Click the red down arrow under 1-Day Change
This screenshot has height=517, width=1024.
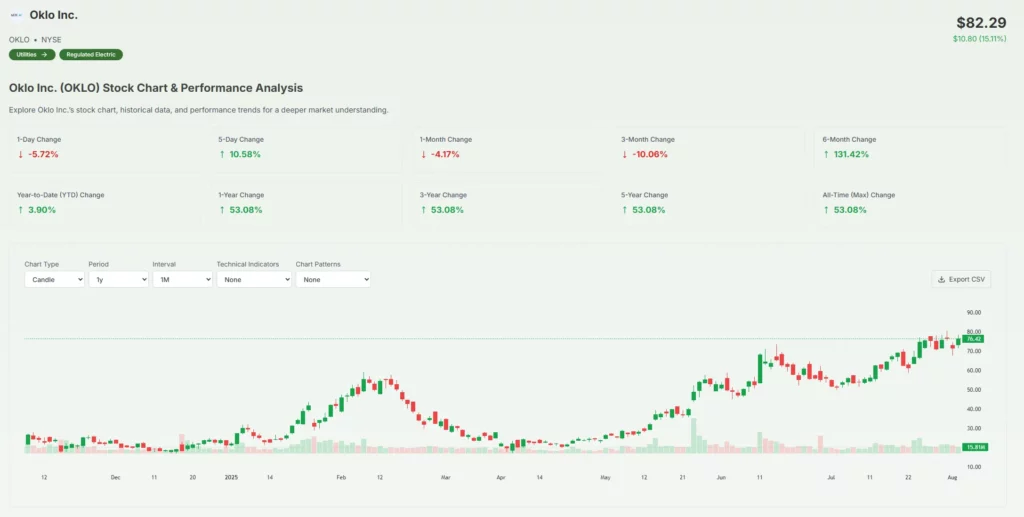click(21, 154)
